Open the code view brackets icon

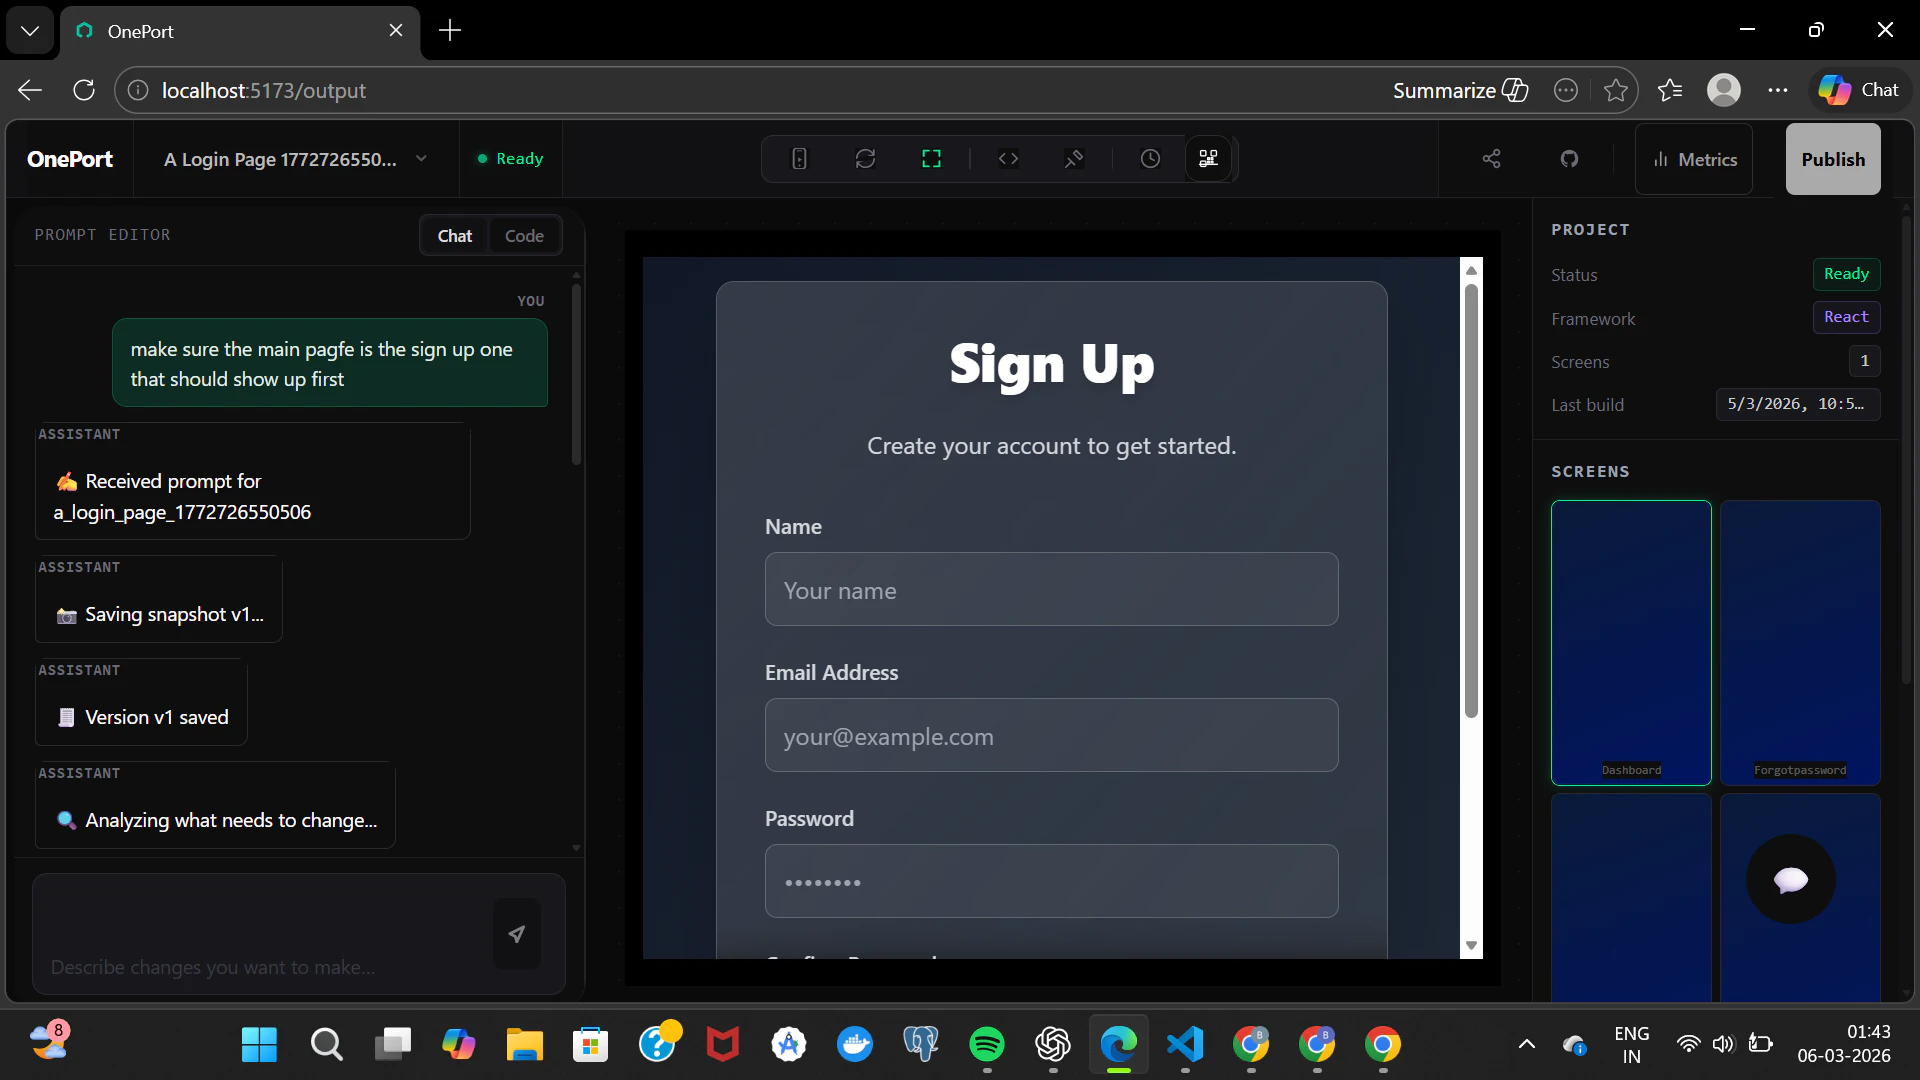click(1008, 159)
